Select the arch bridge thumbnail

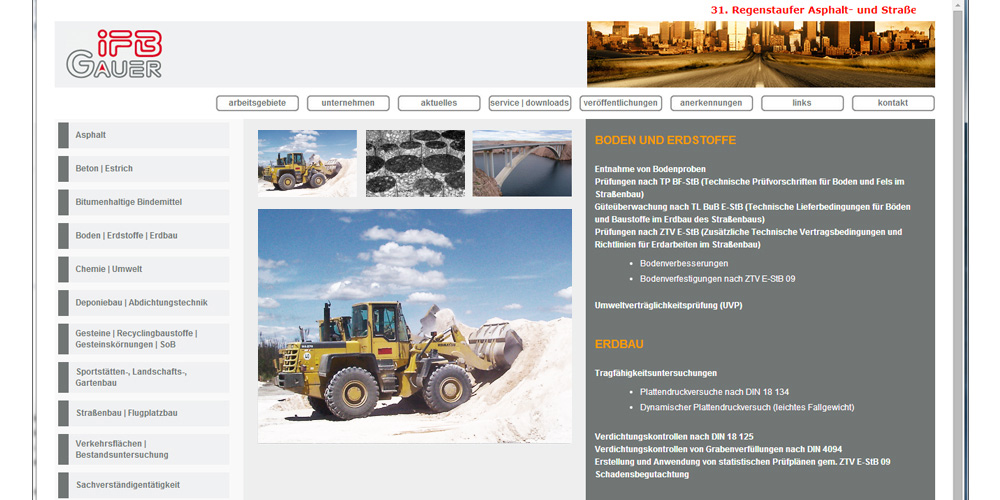coord(522,162)
